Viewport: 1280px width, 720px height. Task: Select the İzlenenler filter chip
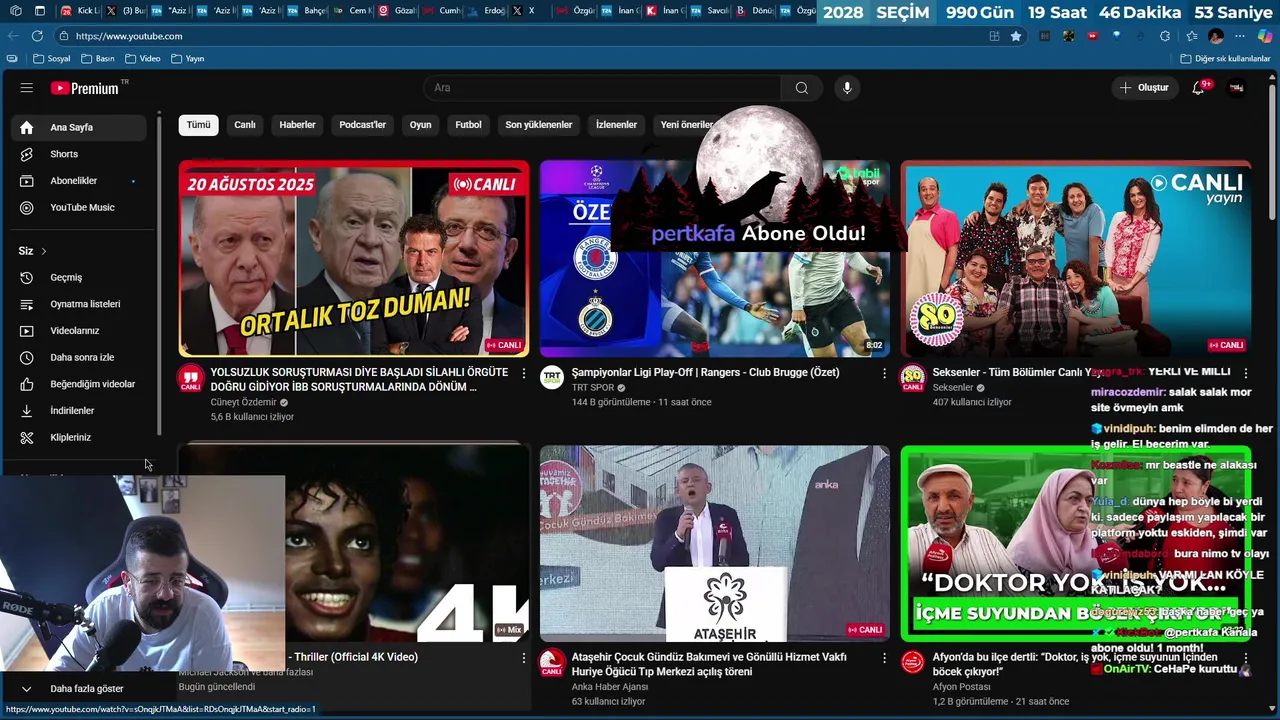click(x=616, y=125)
